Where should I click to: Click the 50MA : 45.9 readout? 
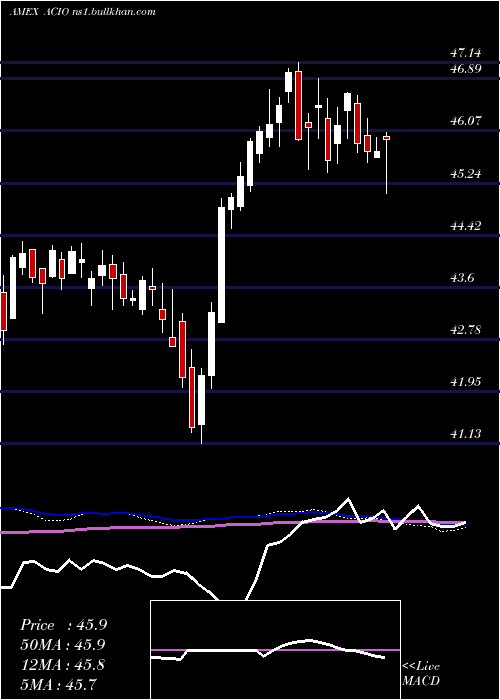pos(63,645)
